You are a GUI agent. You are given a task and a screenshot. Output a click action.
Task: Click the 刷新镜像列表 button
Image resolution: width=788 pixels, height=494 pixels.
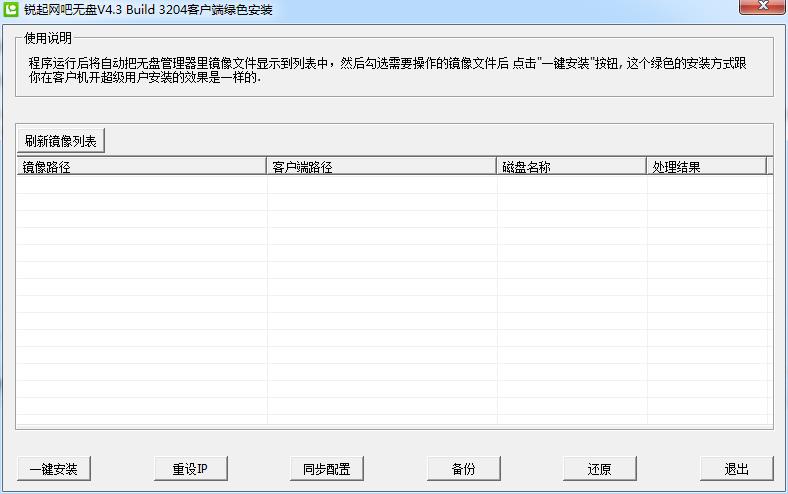click(61, 141)
